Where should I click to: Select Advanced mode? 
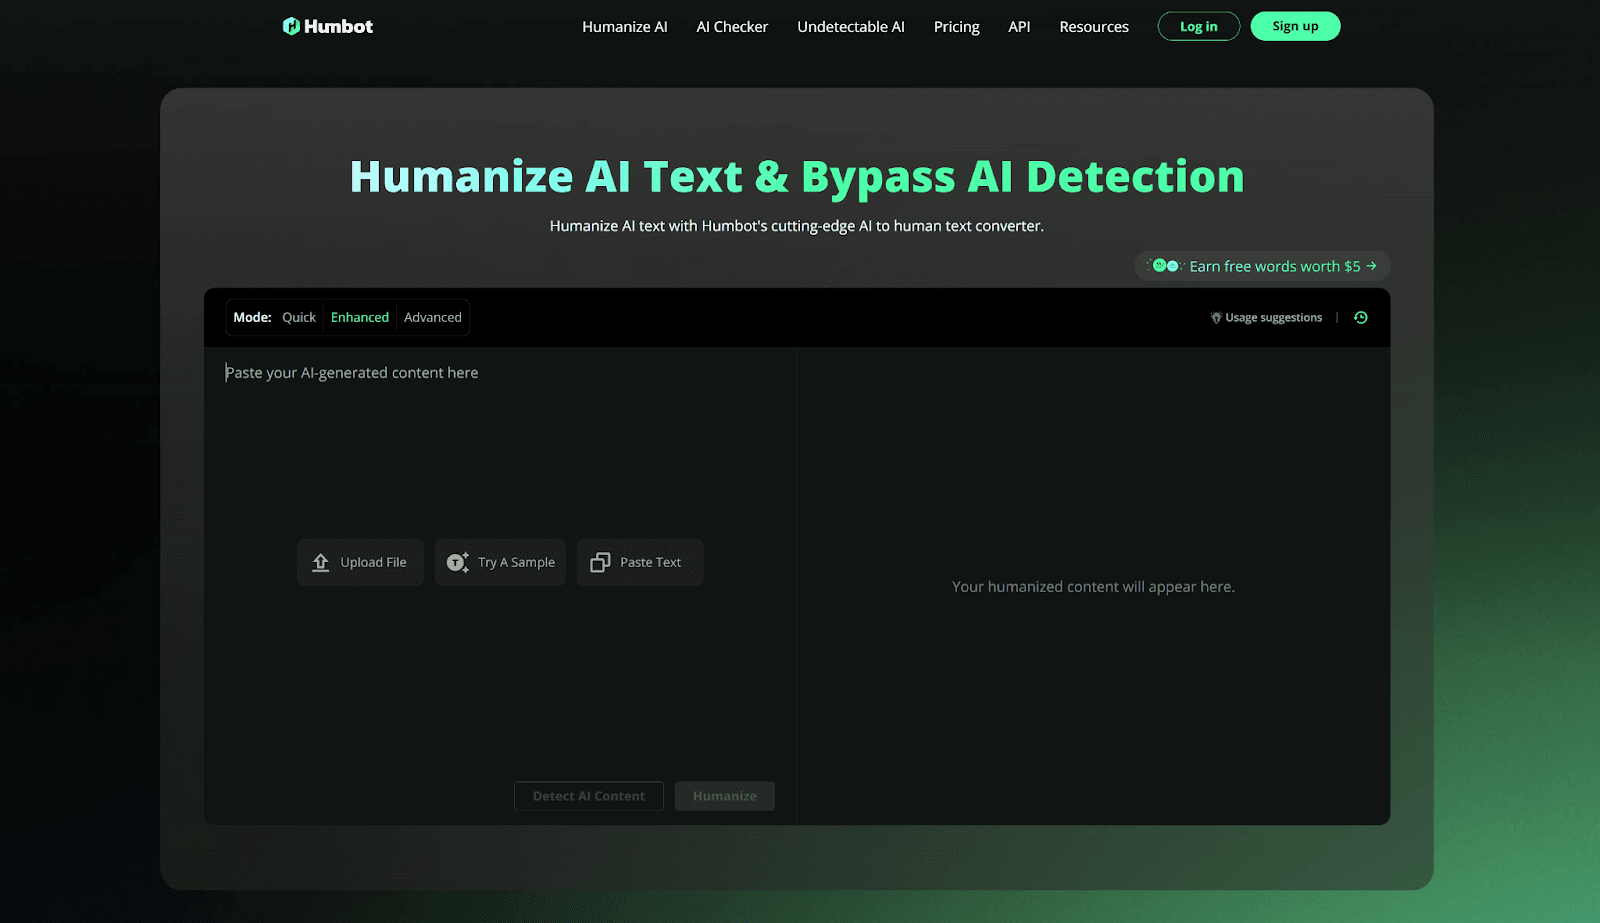click(433, 317)
